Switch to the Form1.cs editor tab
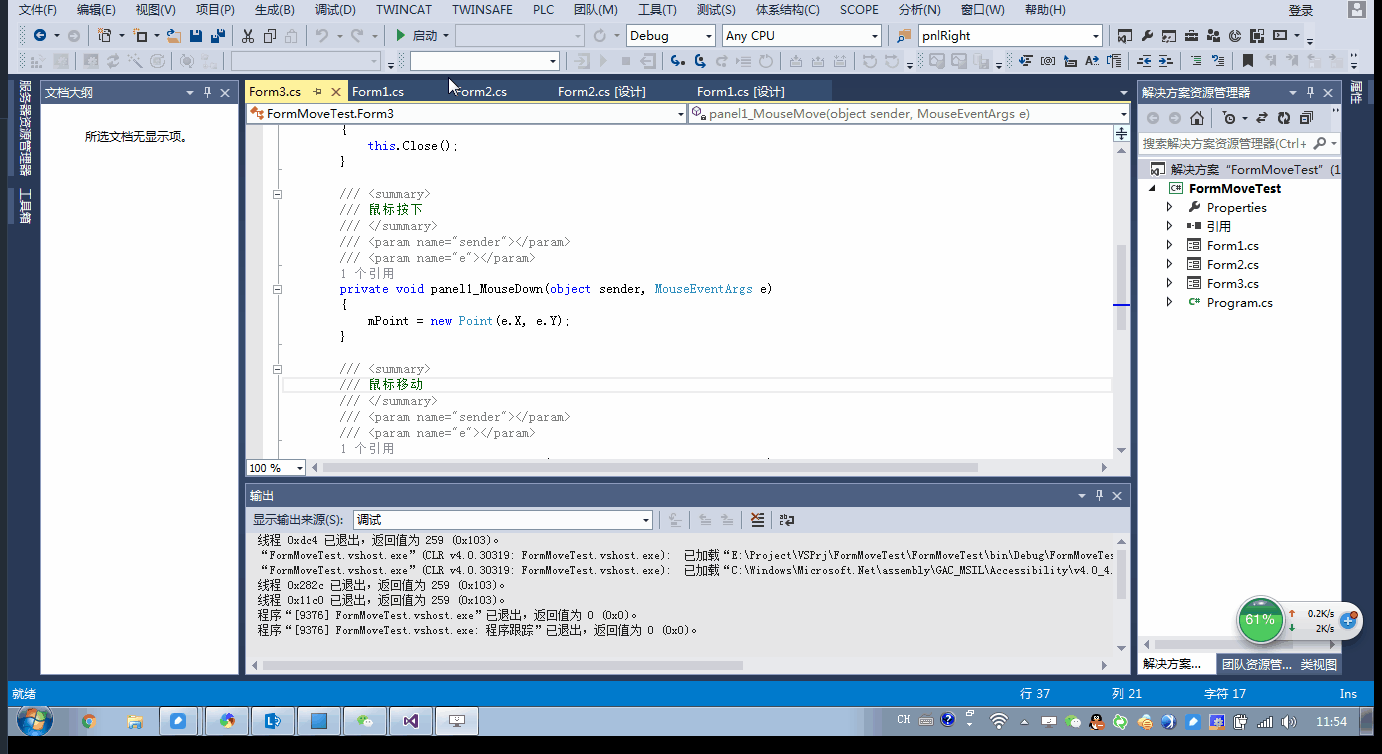The width and height of the screenshot is (1382, 754). pos(378,92)
